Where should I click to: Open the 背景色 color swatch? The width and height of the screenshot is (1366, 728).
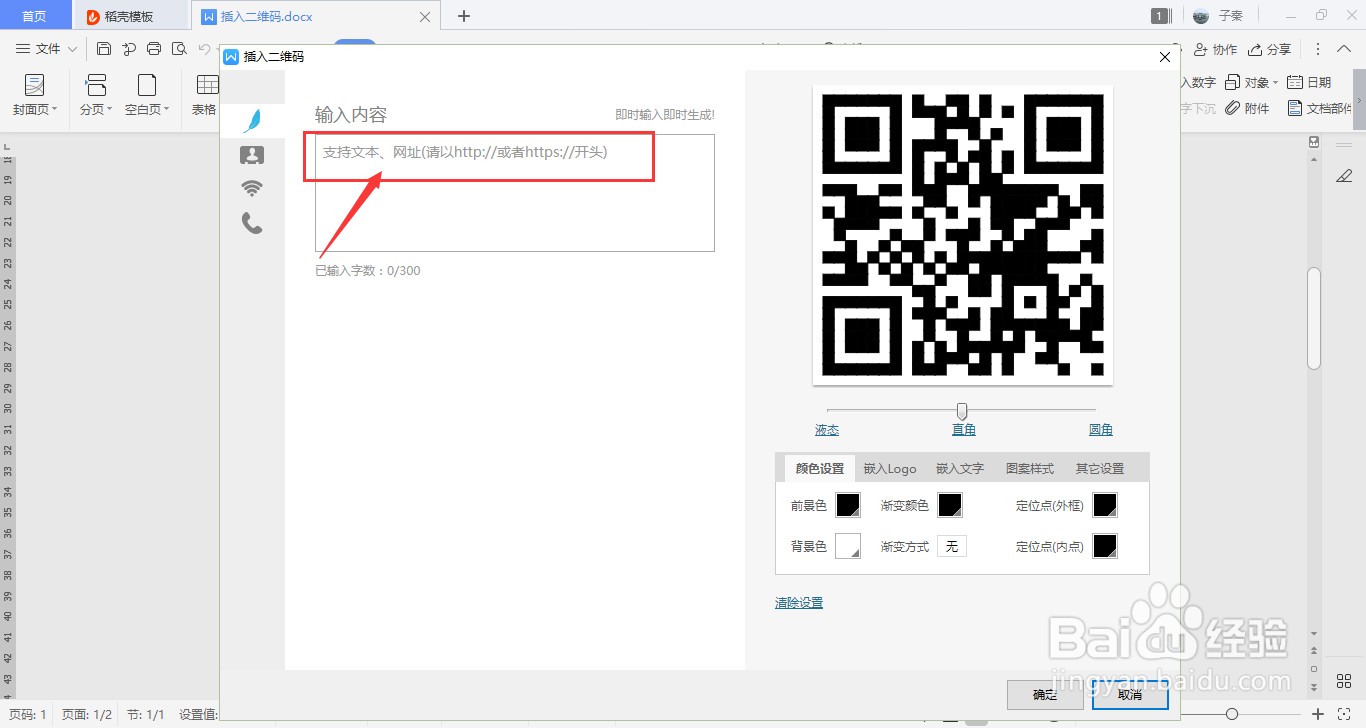[848, 546]
